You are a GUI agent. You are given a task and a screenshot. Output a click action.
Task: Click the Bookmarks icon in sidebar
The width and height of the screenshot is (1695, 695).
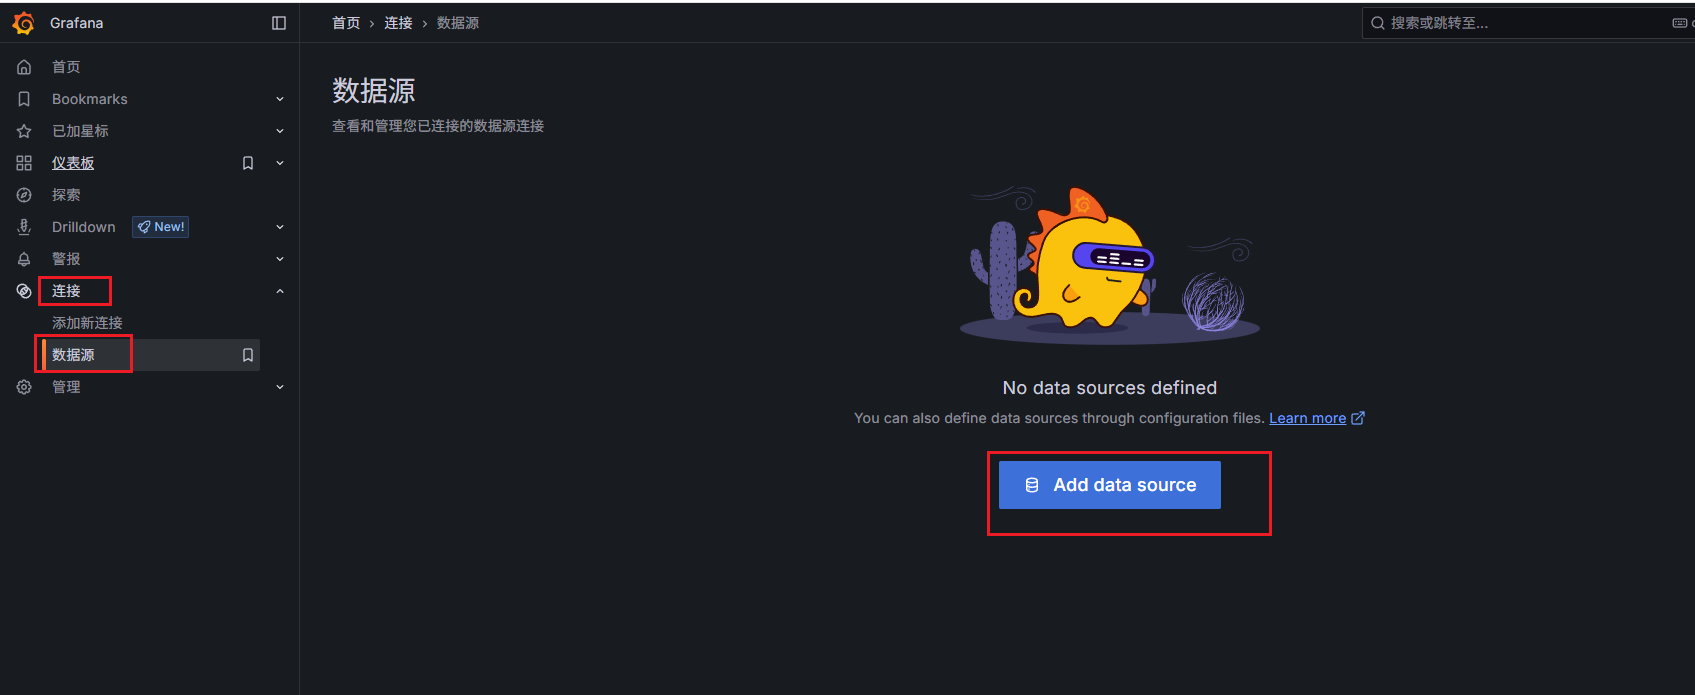(24, 99)
